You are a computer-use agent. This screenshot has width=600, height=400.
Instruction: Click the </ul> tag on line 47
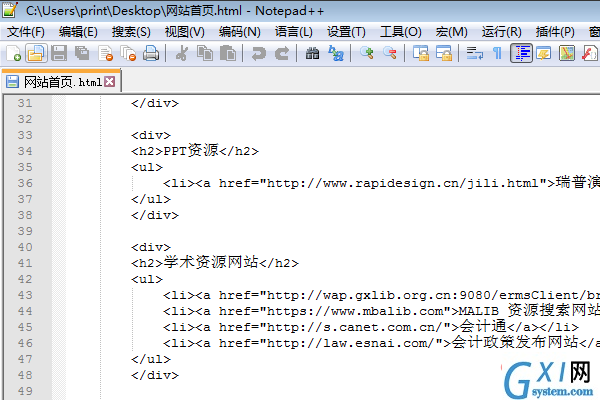coord(151,359)
